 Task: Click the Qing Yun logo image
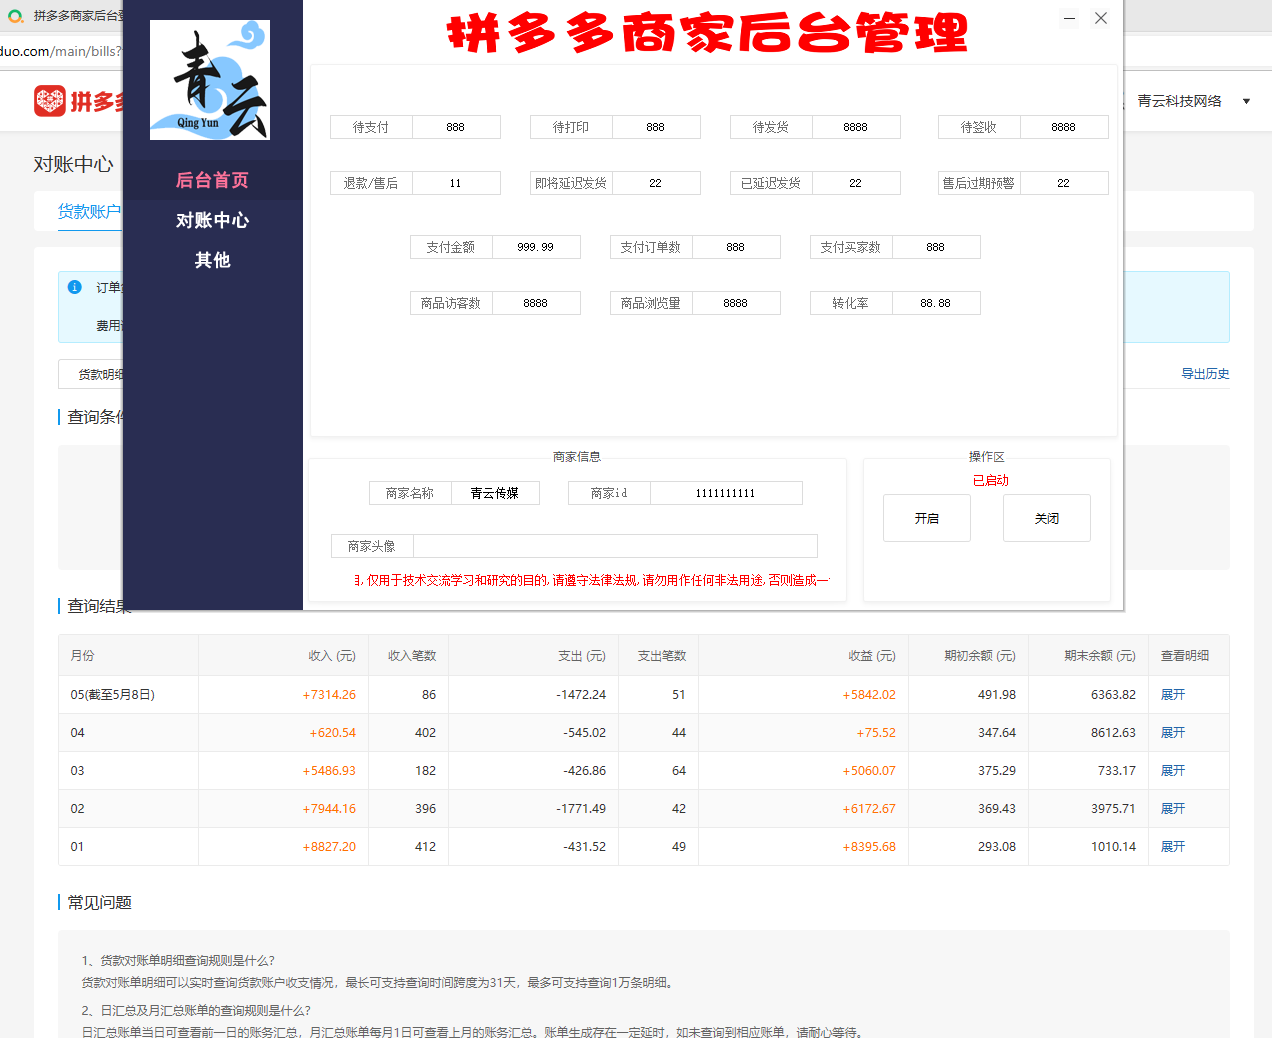(x=210, y=80)
